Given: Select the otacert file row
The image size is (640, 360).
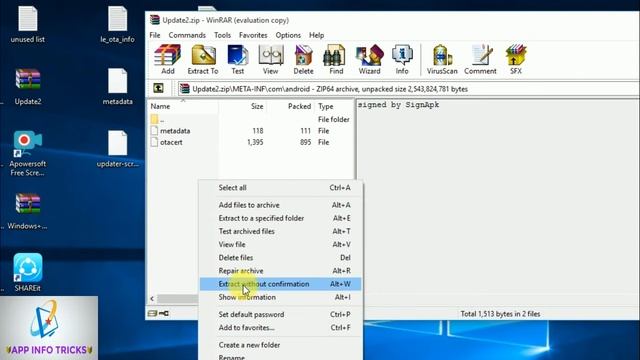Looking at the screenshot, I should 251,142.
